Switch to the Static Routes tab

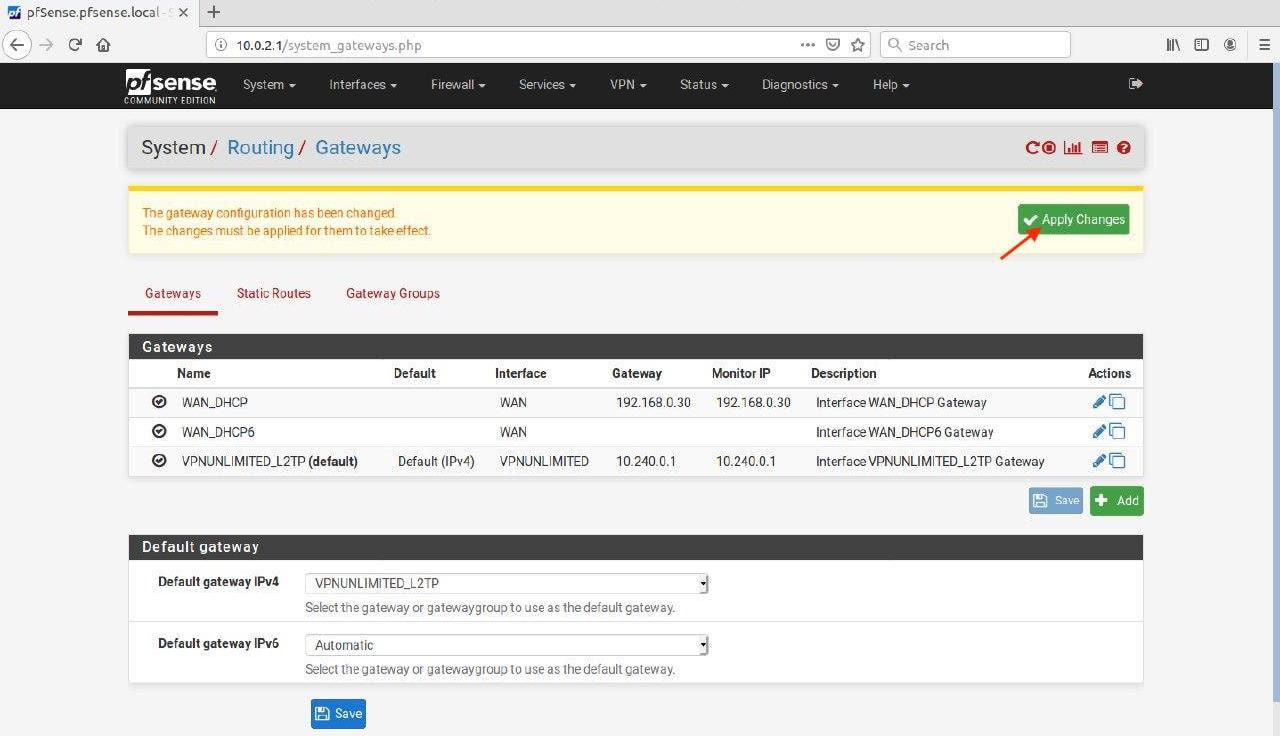(x=273, y=293)
